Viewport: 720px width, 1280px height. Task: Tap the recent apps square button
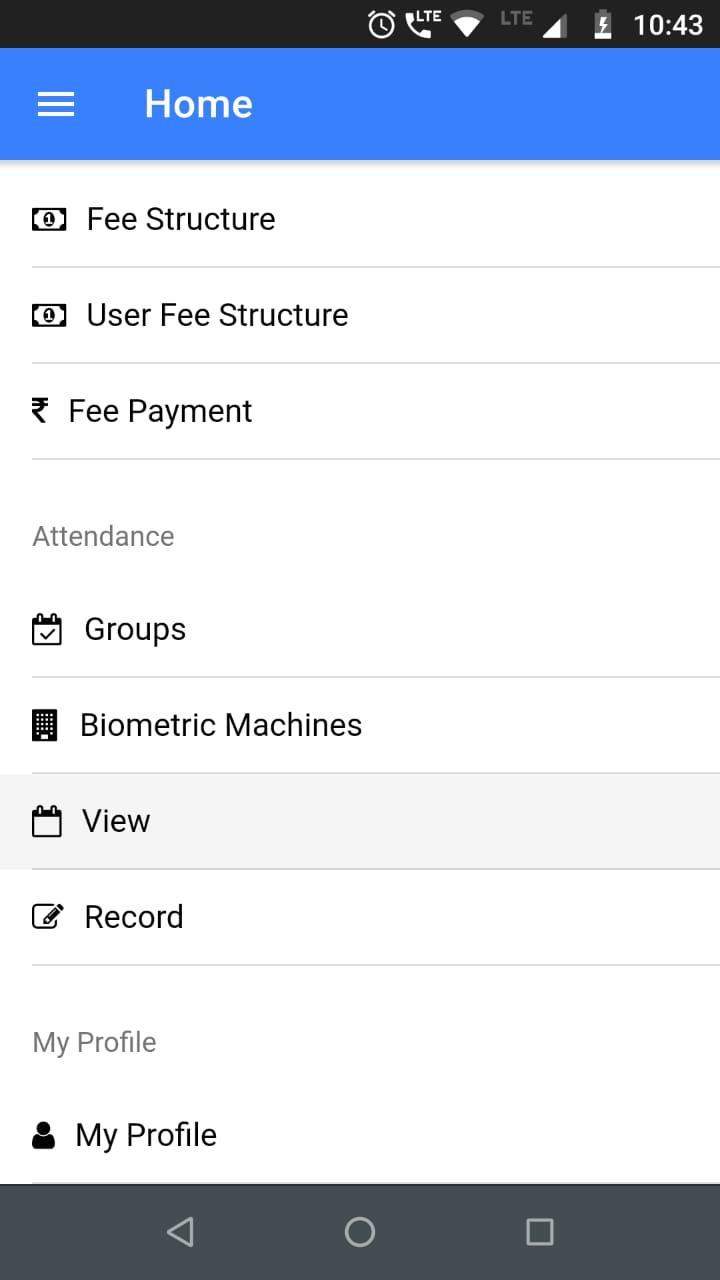click(x=540, y=1232)
